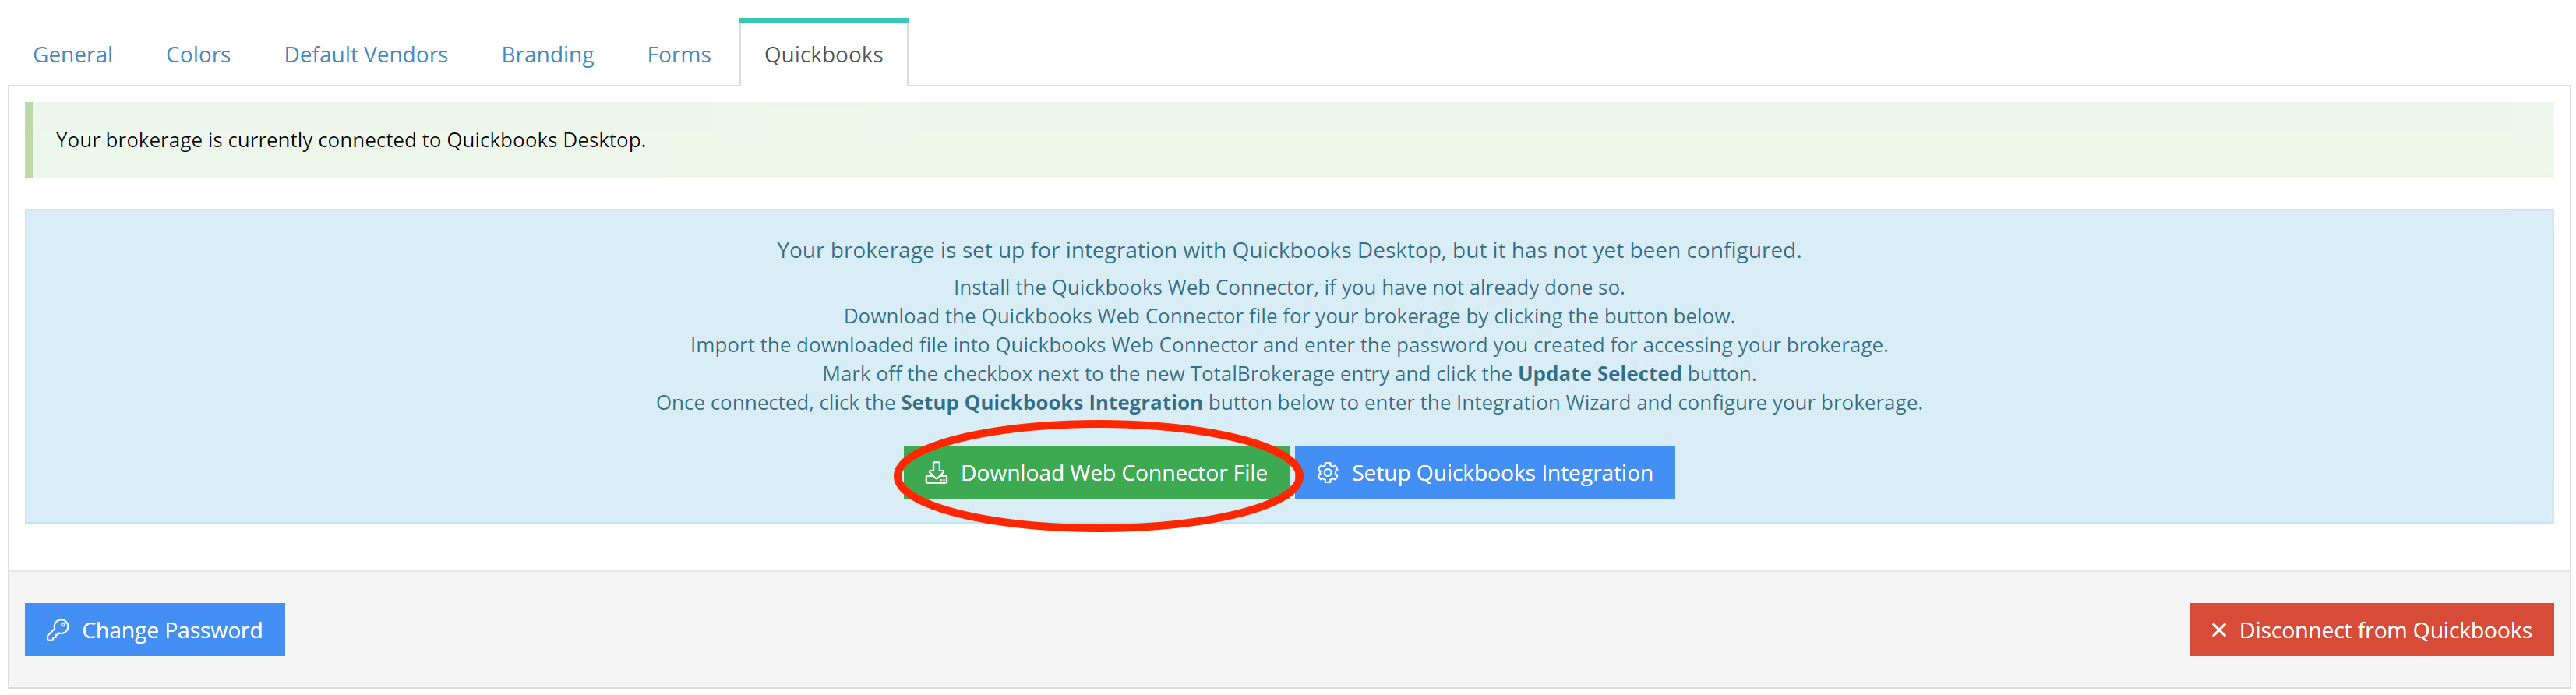The width and height of the screenshot is (2576, 695).
Task: Go to the Branding tab
Action: [547, 54]
